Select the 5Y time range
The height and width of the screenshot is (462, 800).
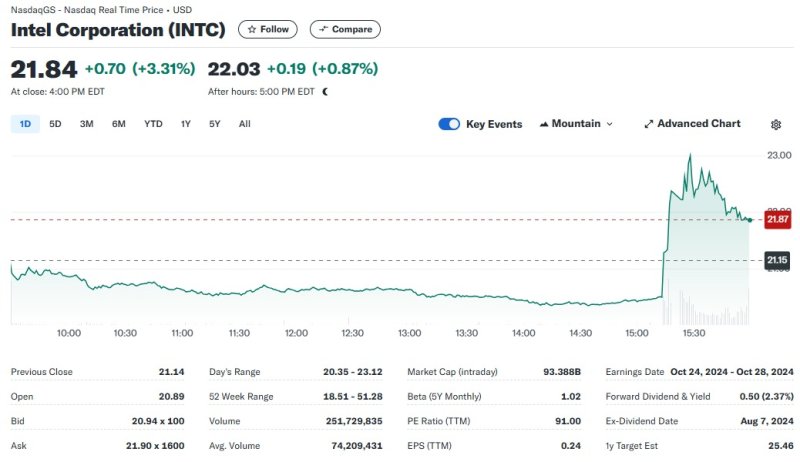tap(214, 124)
